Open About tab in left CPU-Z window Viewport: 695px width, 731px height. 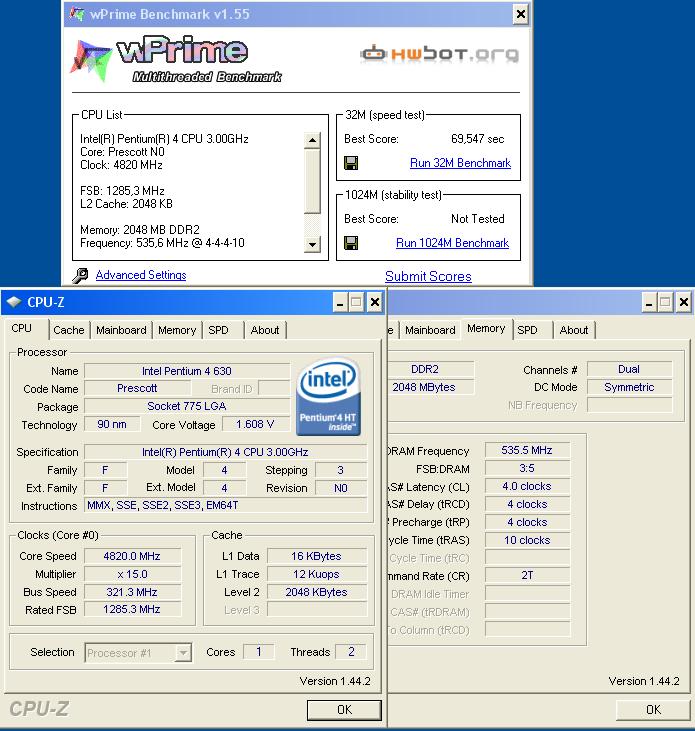[265, 330]
